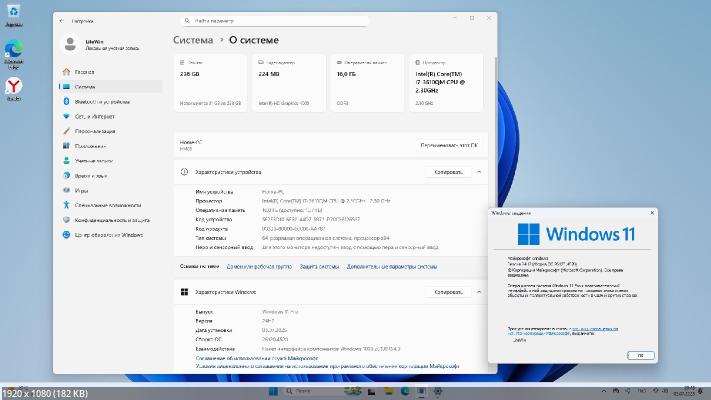
Task: Open Task View on the taskbar
Action: 371,391
